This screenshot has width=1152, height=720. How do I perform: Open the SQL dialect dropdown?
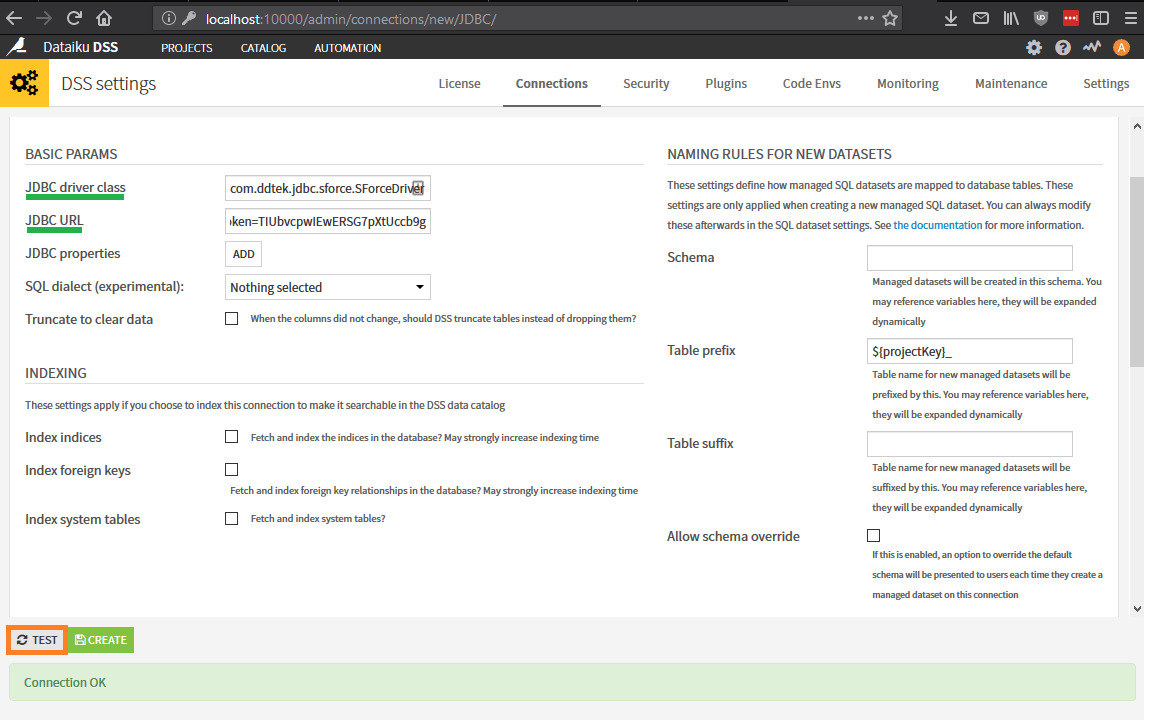pos(327,287)
